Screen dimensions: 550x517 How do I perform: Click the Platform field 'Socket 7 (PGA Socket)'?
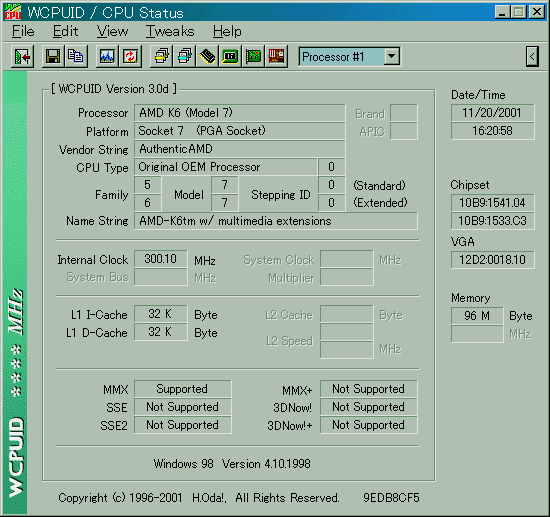pos(240,131)
